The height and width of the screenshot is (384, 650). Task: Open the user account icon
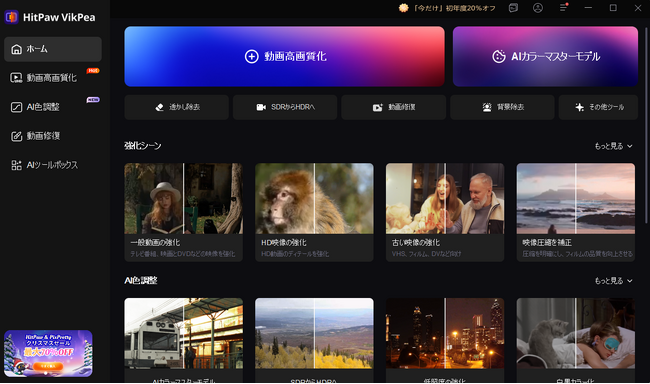[538, 8]
